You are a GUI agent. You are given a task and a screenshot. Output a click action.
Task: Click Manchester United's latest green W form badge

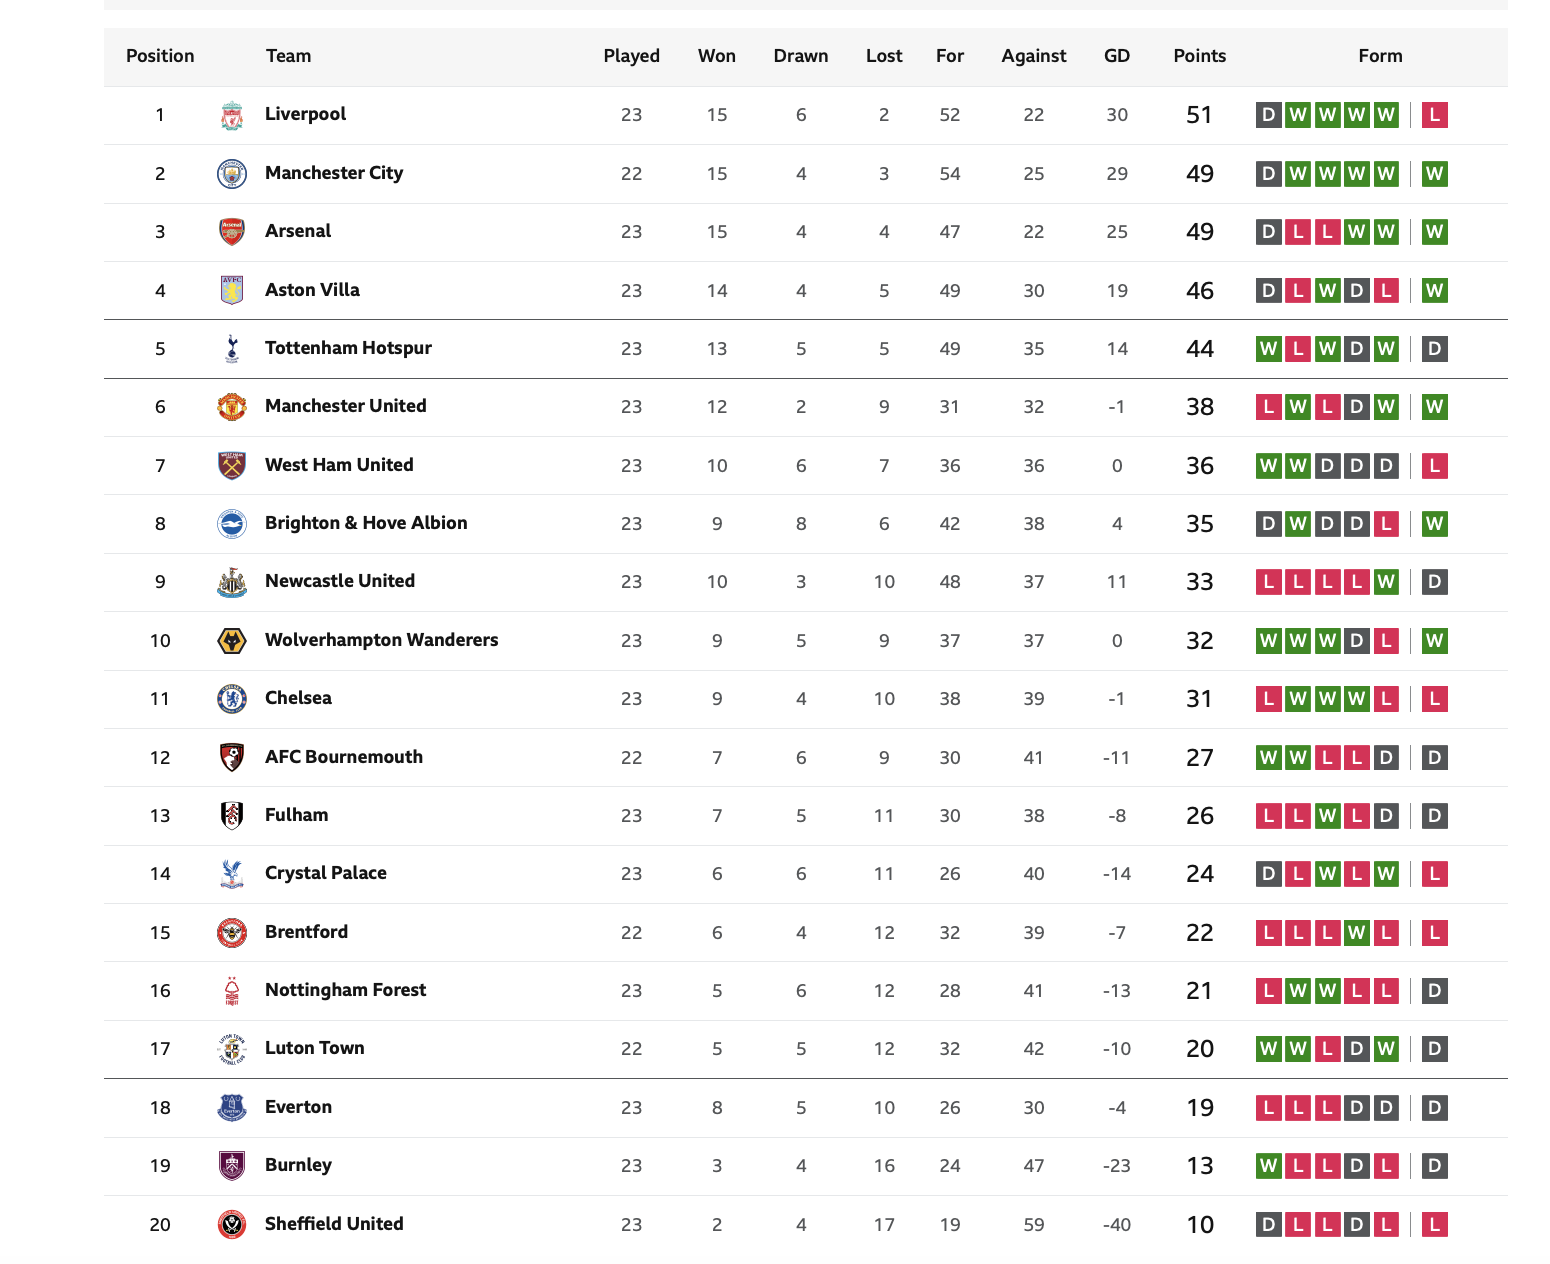click(1434, 407)
